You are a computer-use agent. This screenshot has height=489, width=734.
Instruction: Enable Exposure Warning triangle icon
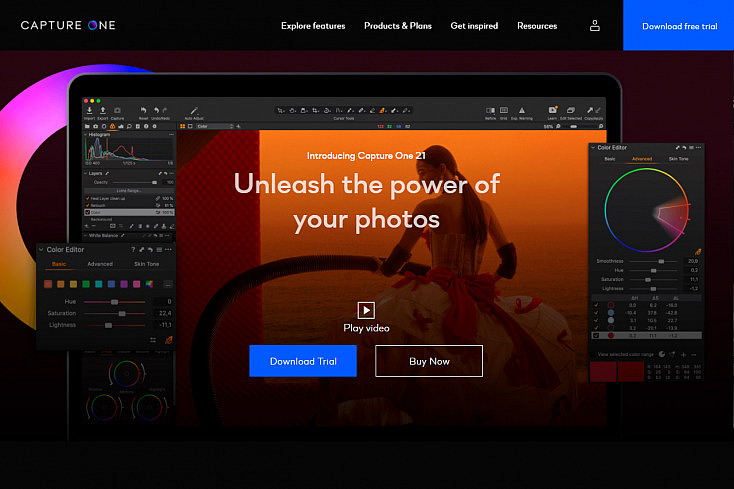coord(521,110)
